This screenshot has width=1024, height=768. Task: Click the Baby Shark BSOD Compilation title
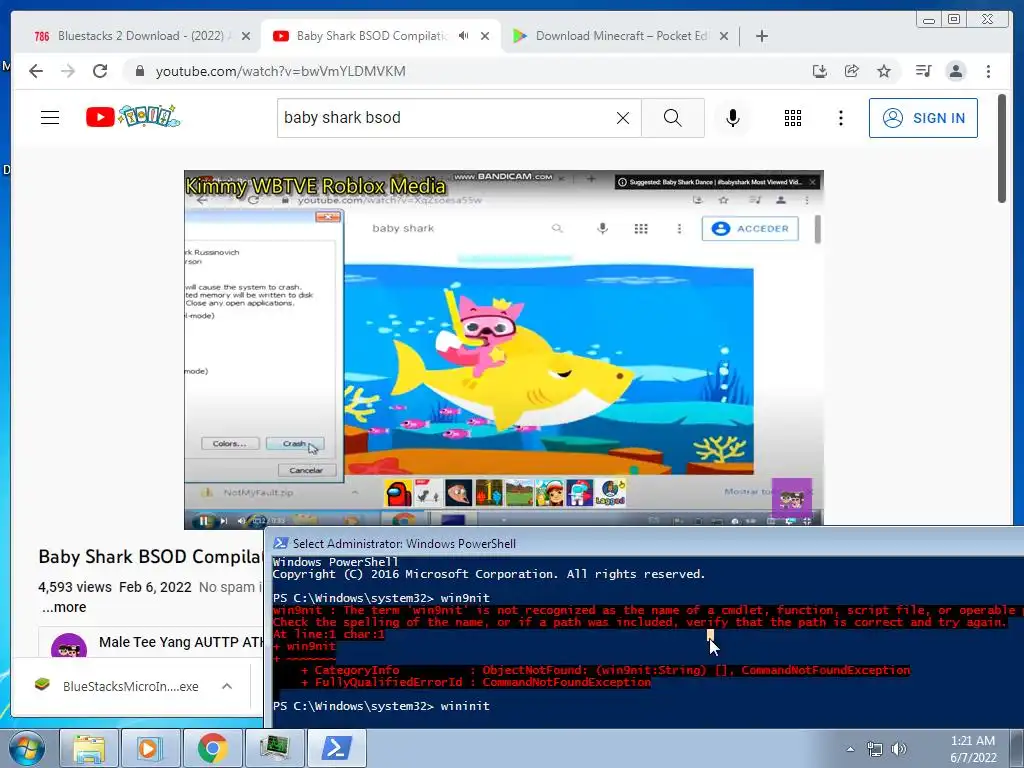(150, 556)
